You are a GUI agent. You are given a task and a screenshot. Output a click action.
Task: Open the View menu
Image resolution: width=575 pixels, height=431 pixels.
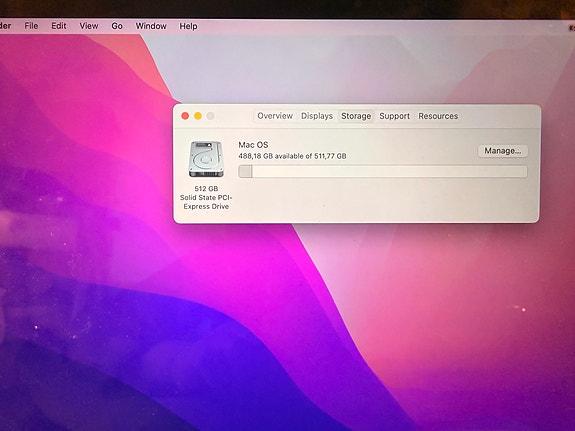click(x=89, y=26)
